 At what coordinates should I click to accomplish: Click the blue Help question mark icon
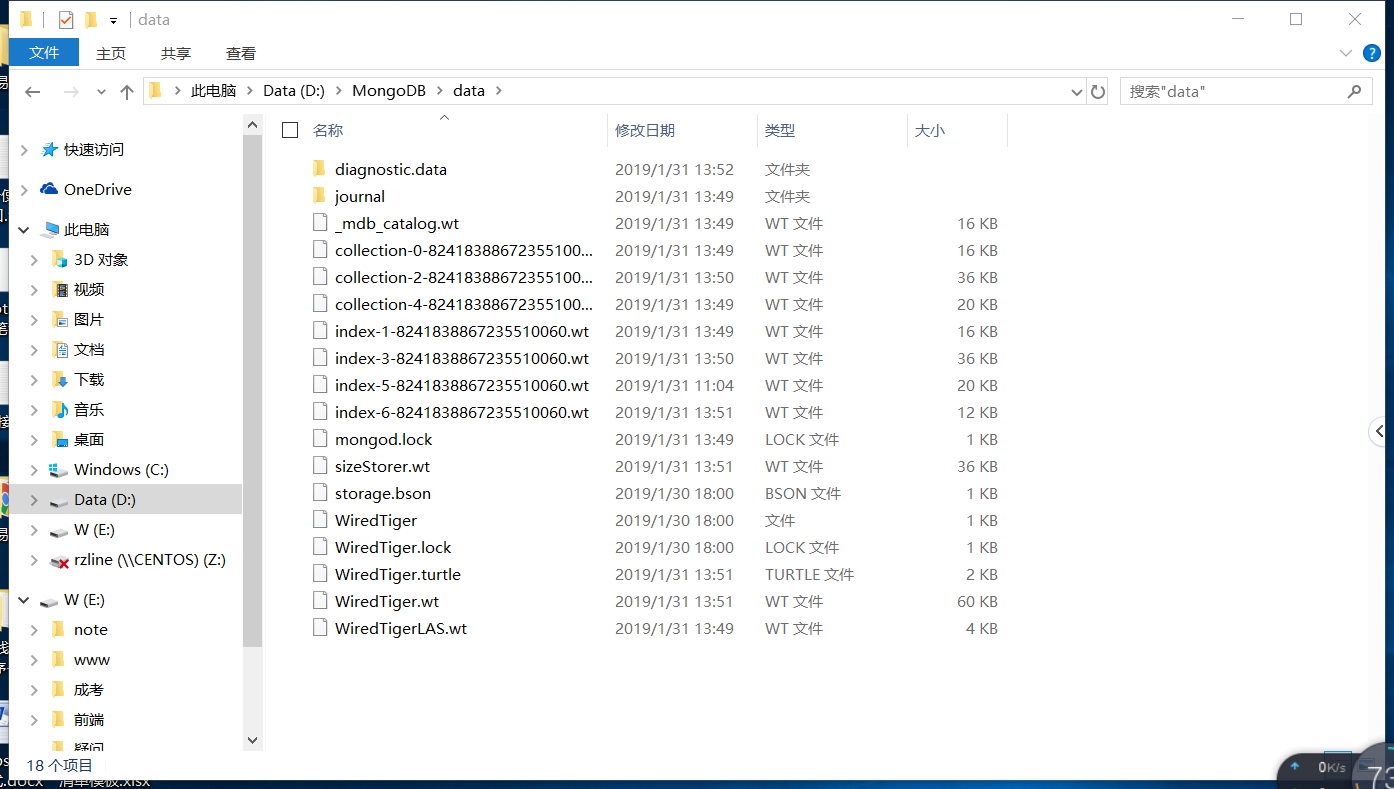pos(1371,53)
